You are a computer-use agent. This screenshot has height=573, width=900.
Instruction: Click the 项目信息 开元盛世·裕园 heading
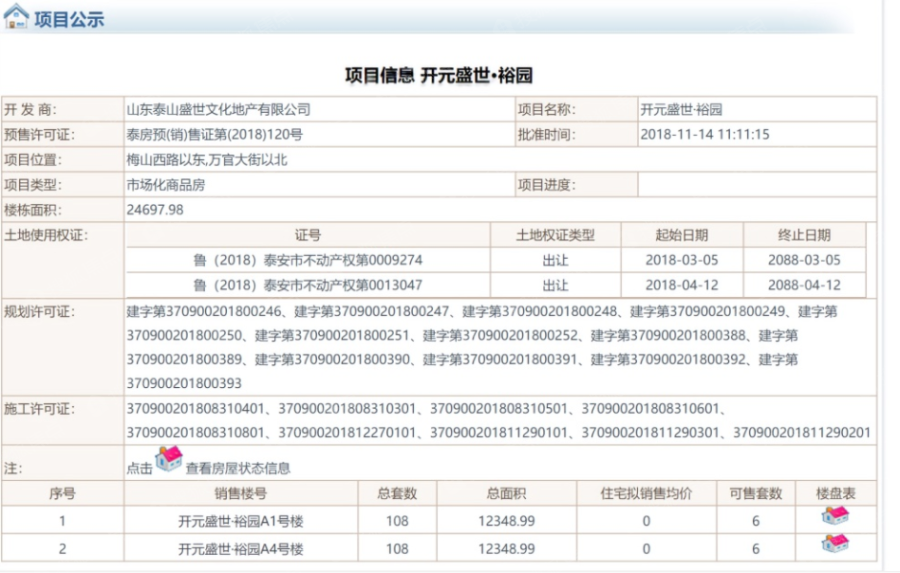438,75
